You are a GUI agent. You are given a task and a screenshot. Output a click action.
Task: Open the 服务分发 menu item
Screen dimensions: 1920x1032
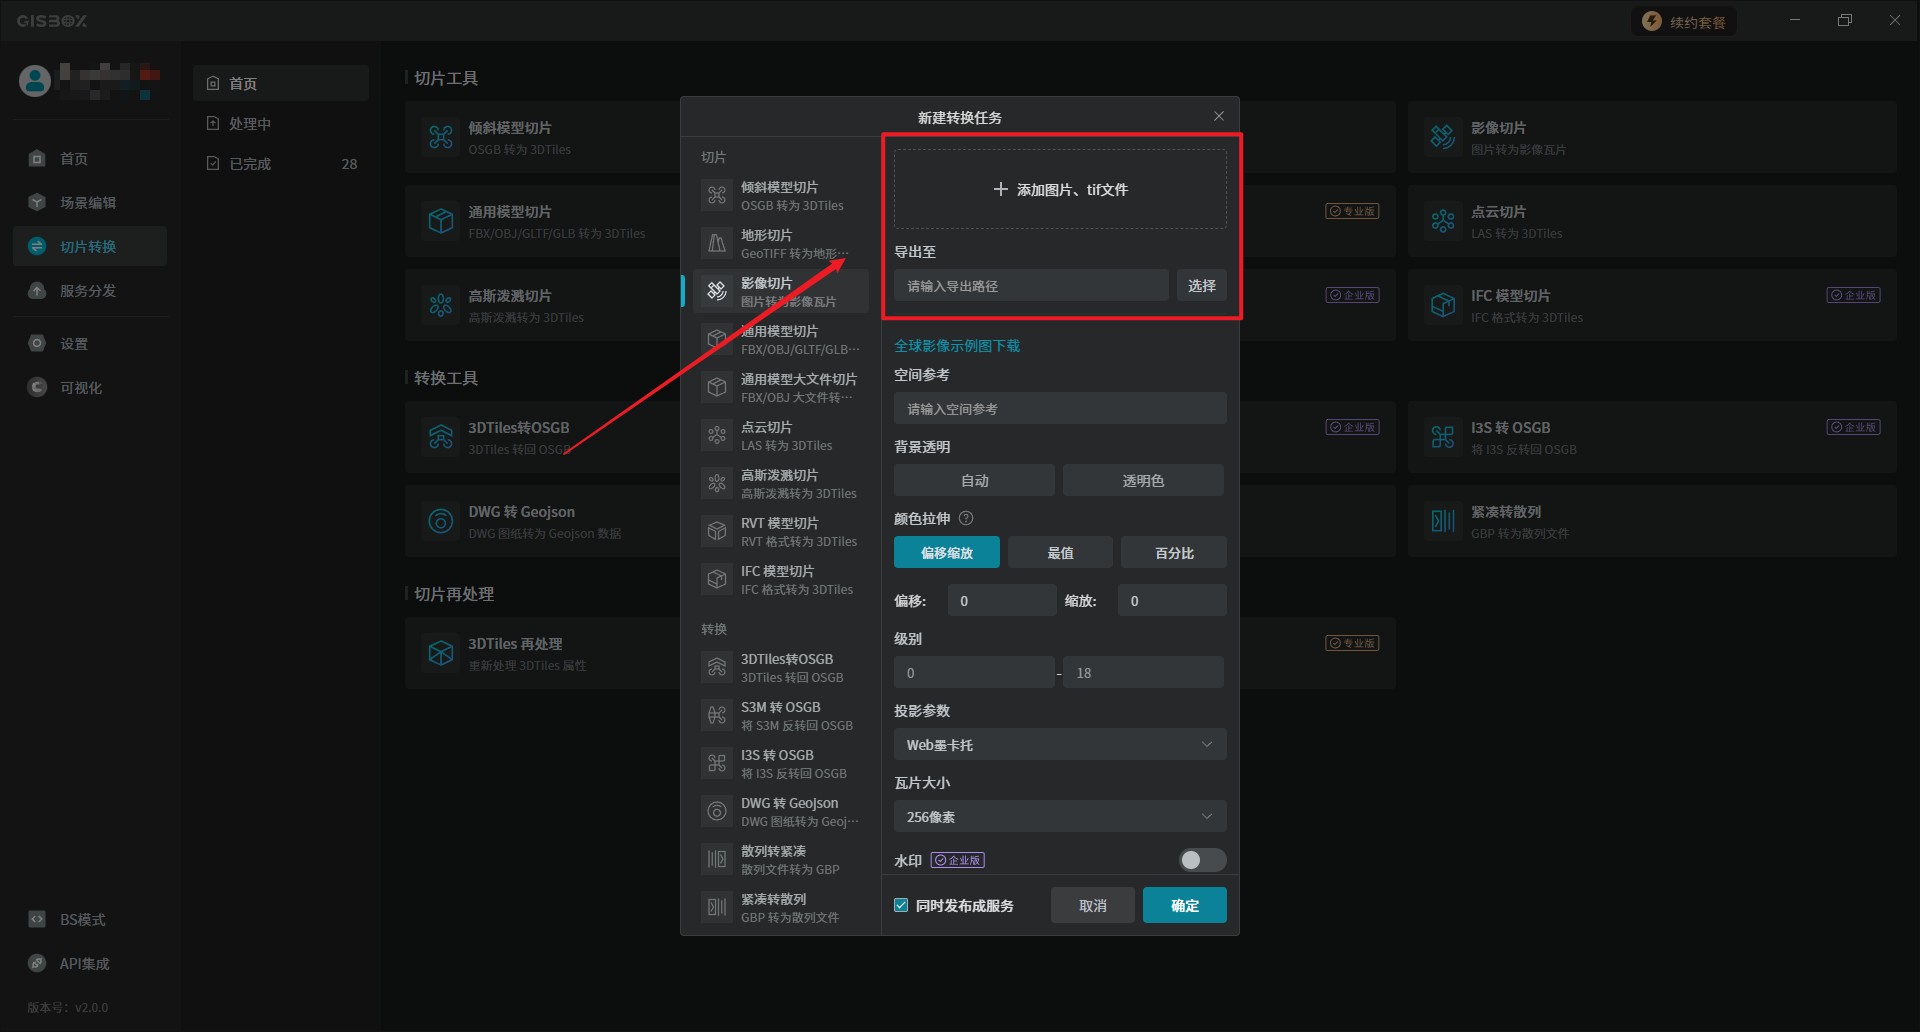pos(88,291)
